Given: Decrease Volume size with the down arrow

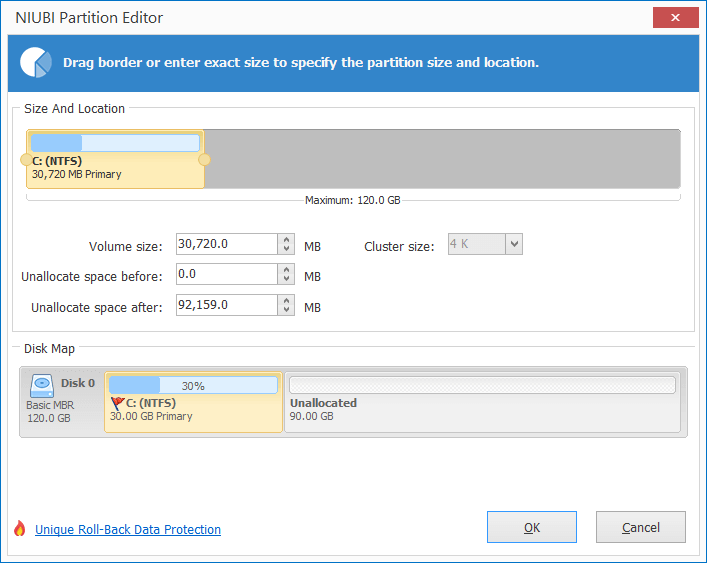Looking at the screenshot, I should 286,249.
